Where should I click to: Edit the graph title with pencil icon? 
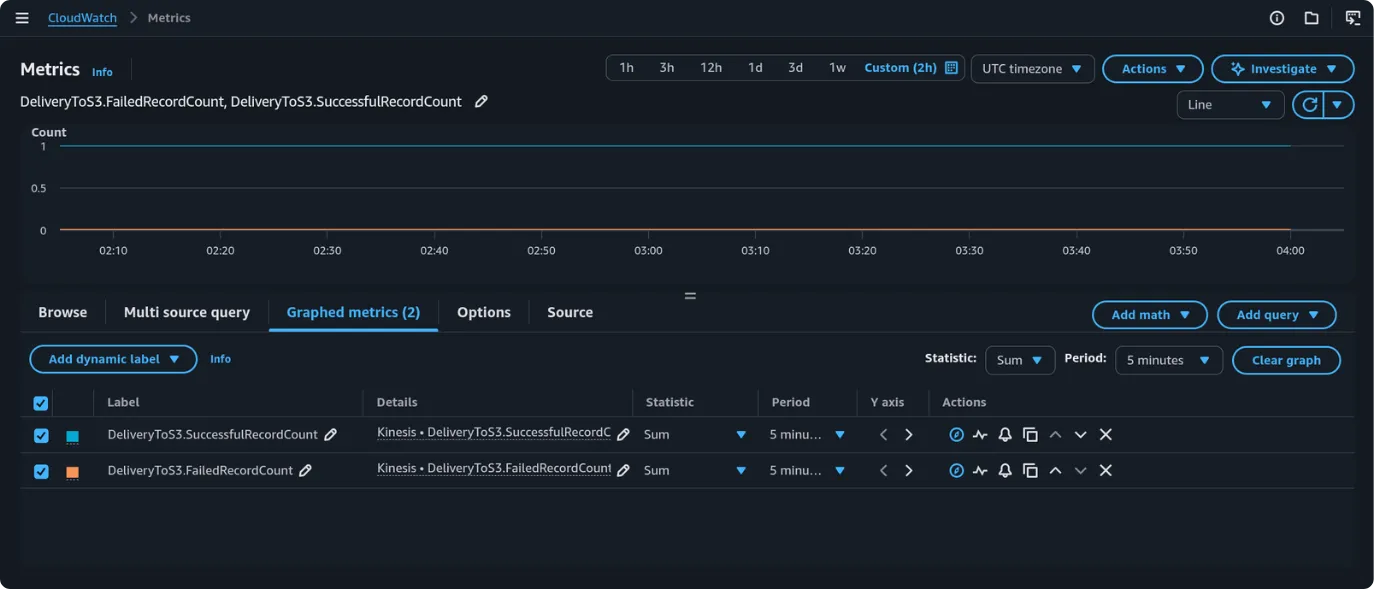coord(481,101)
